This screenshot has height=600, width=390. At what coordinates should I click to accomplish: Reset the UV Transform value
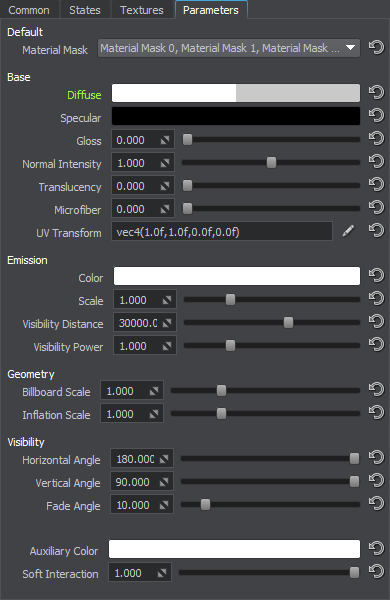tap(376, 230)
